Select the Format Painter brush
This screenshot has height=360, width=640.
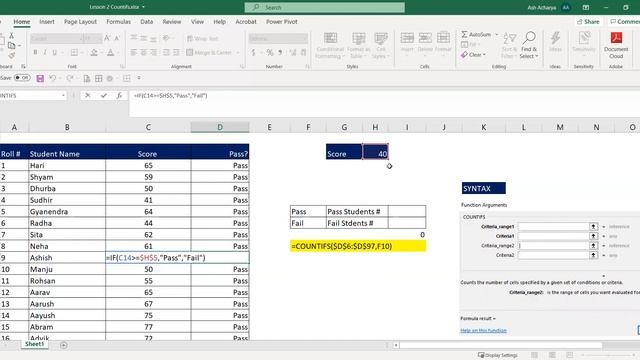[11, 55]
